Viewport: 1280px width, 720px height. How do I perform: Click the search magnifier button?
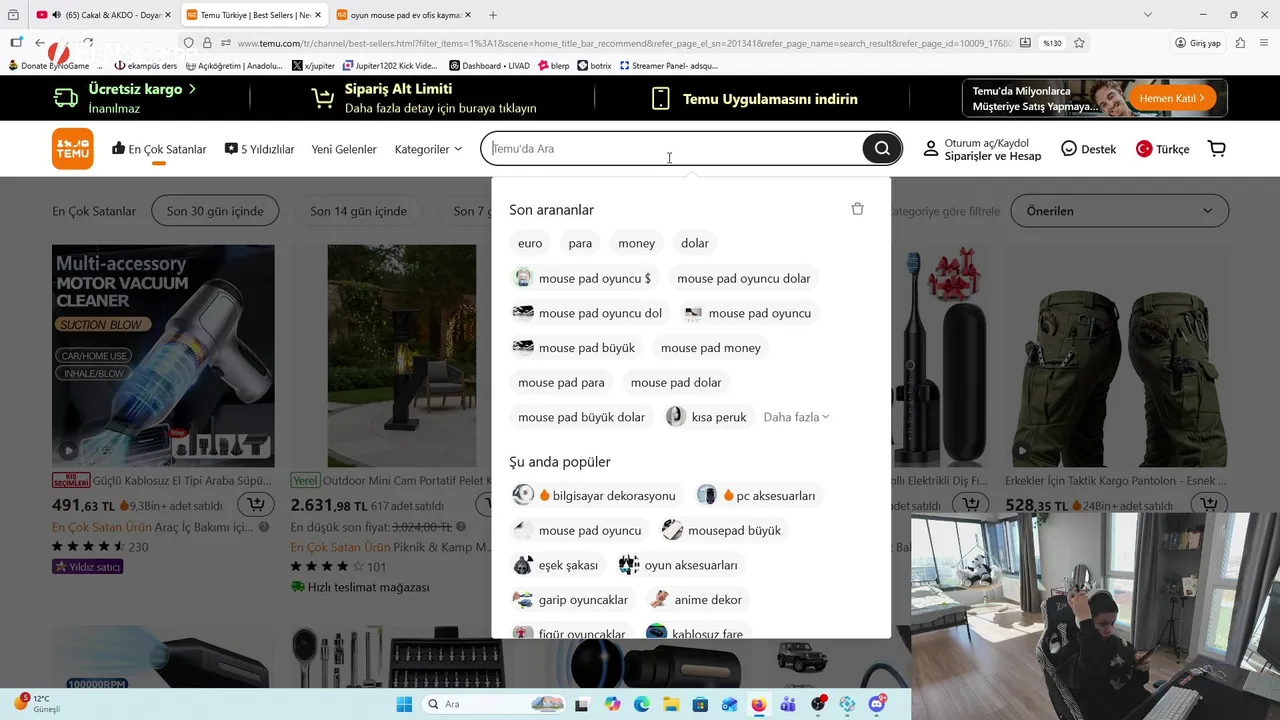881,149
